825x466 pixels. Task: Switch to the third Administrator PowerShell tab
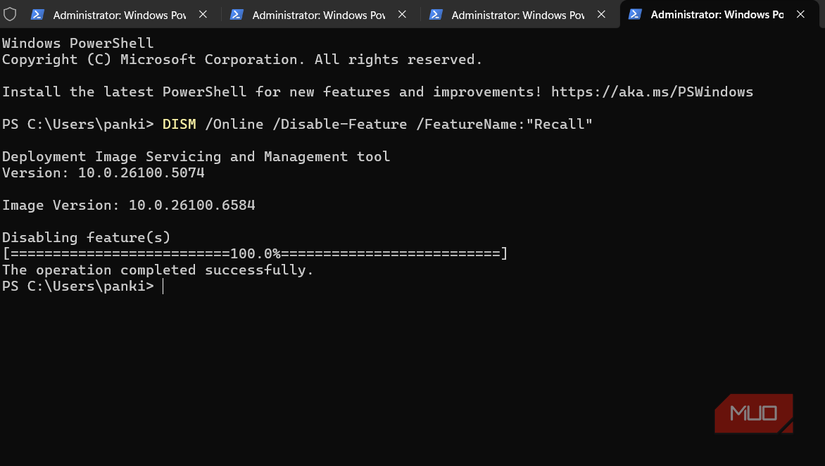[x=519, y=14]
